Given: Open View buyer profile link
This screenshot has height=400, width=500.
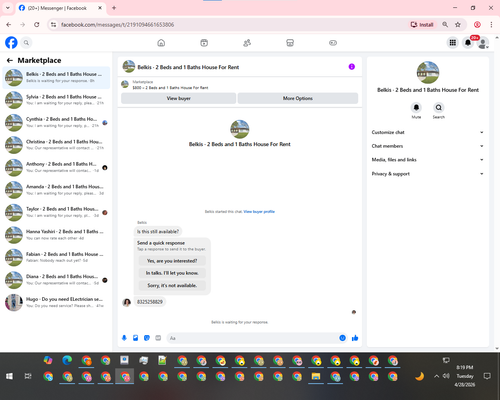Looking at the screenshot, I should 259,212.
